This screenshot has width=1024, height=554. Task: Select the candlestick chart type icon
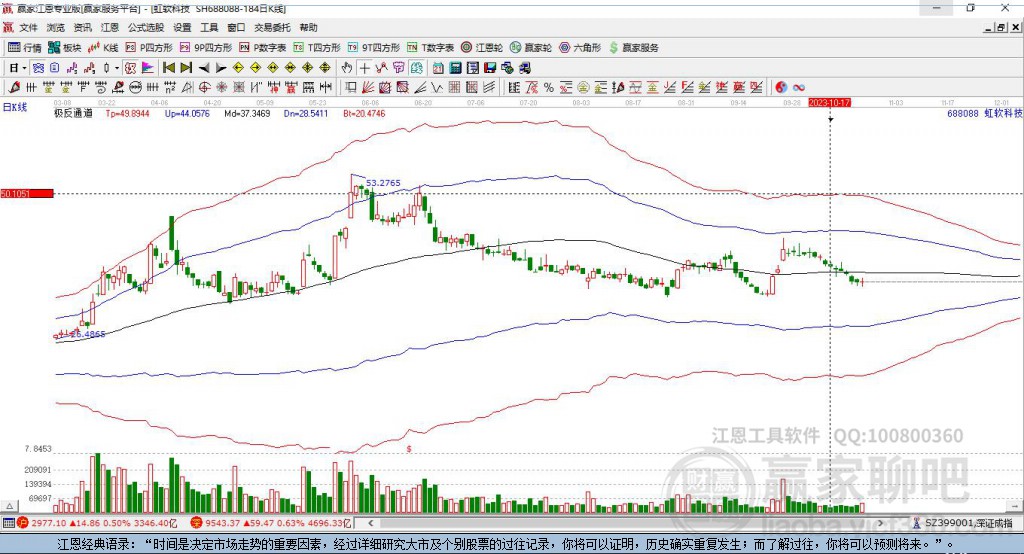click(x=106, y=68)
